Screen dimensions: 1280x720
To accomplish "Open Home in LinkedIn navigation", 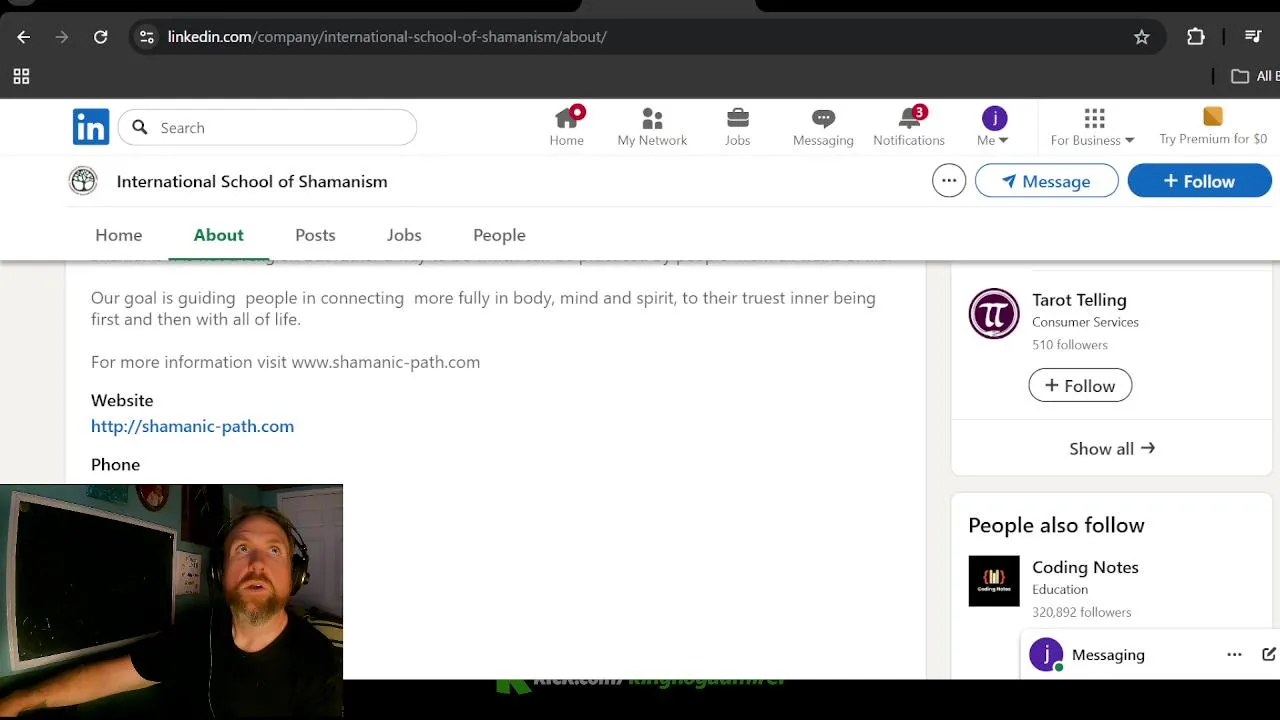I will pos(566,127).
